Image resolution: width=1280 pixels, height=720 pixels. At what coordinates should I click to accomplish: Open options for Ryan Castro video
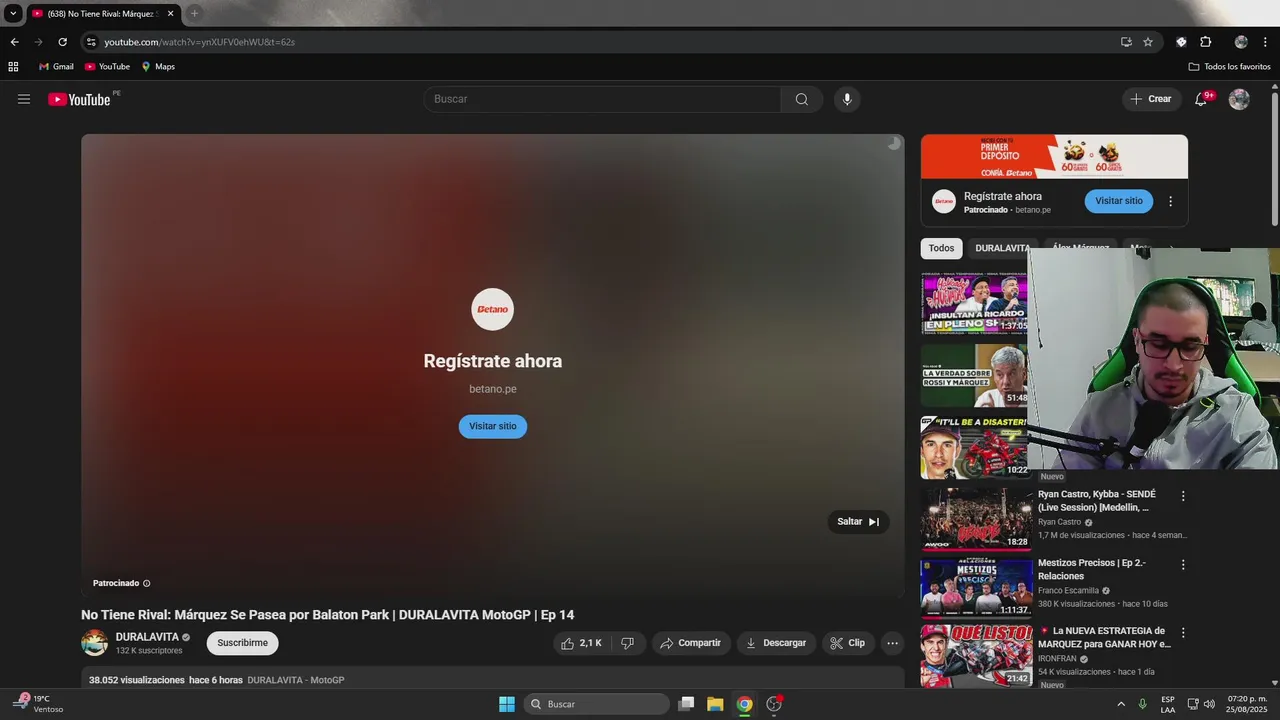1183,496
